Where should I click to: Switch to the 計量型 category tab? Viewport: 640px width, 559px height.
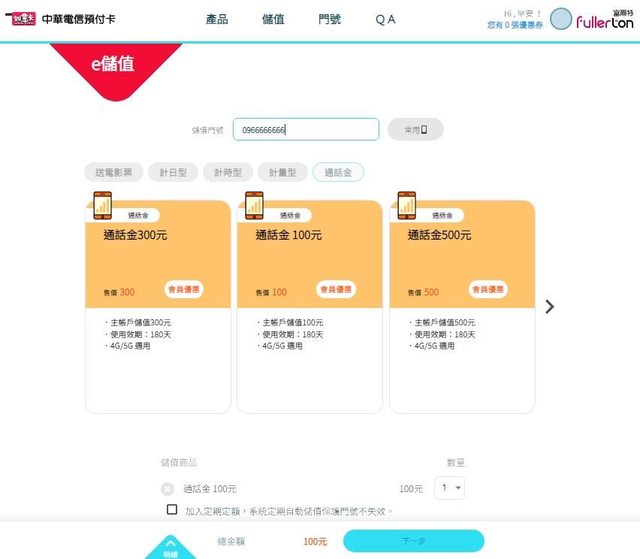coord(282,173)
